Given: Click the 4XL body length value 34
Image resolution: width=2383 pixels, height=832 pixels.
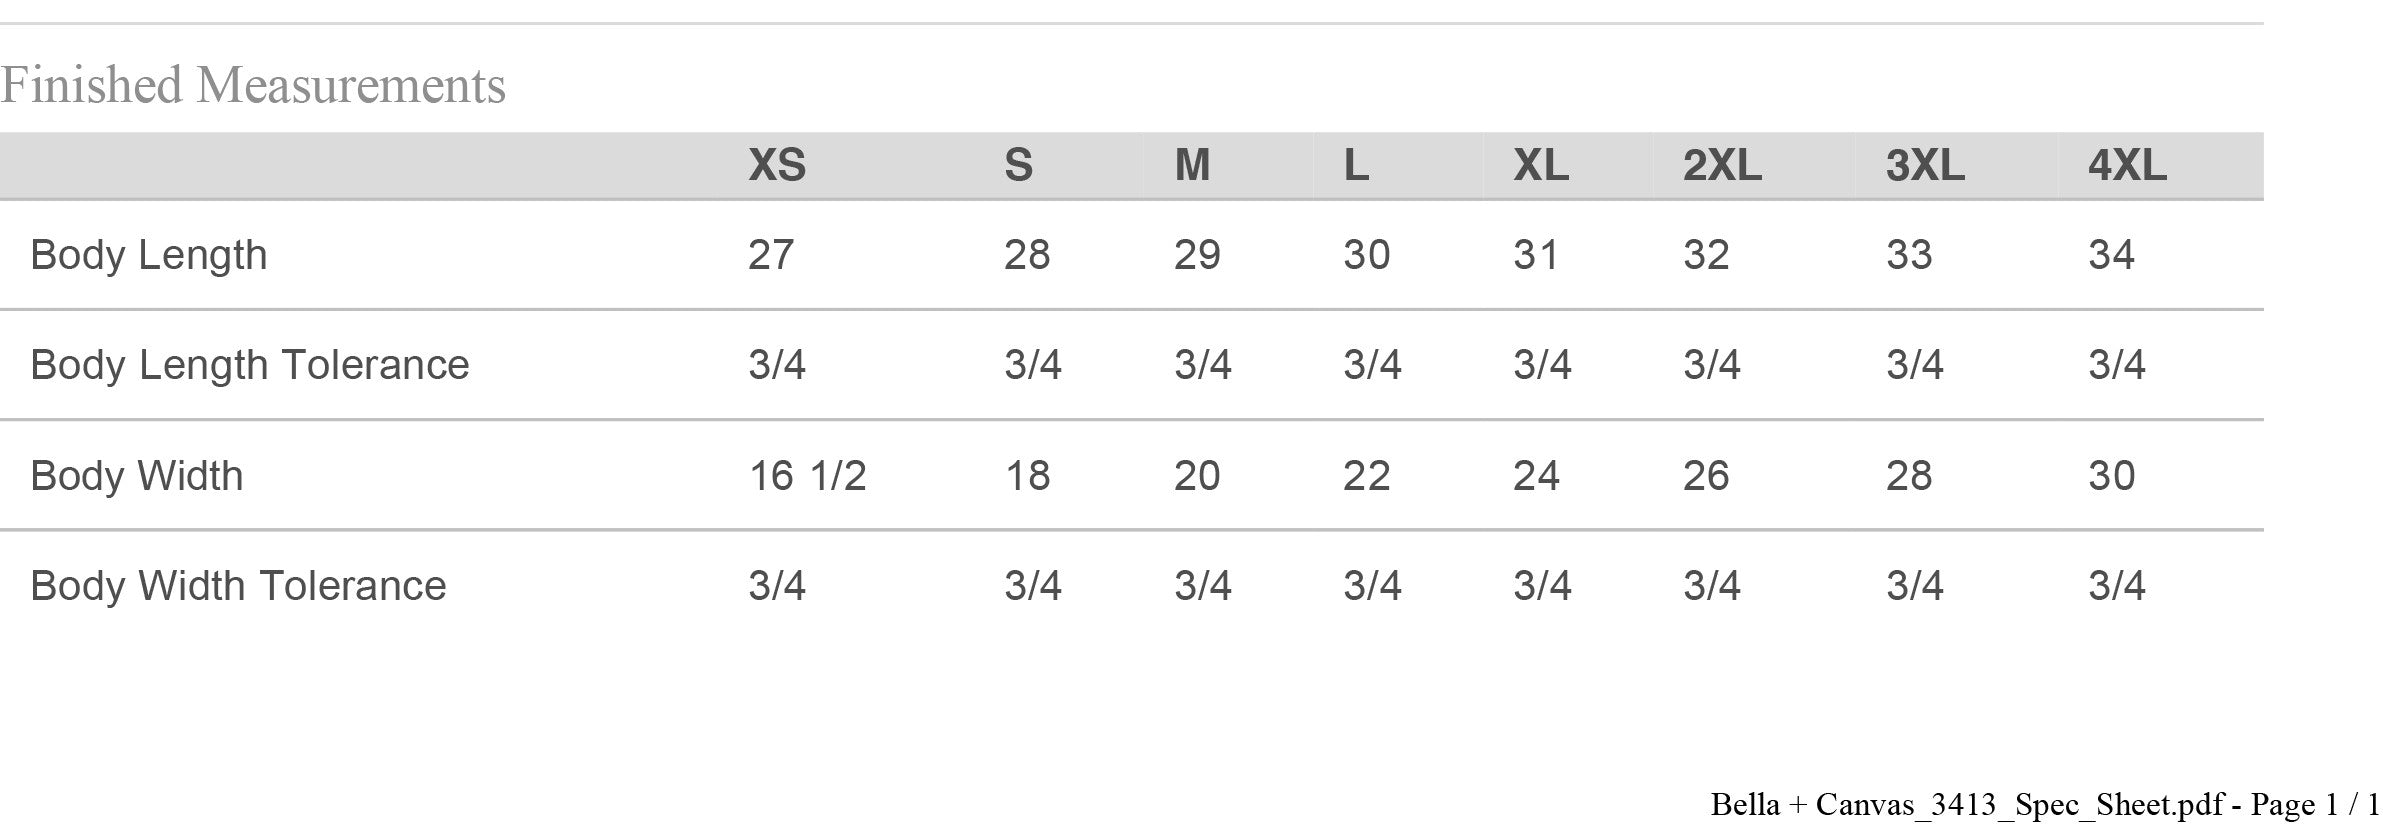Looking at the screenshot, I should coord(2111,255).
